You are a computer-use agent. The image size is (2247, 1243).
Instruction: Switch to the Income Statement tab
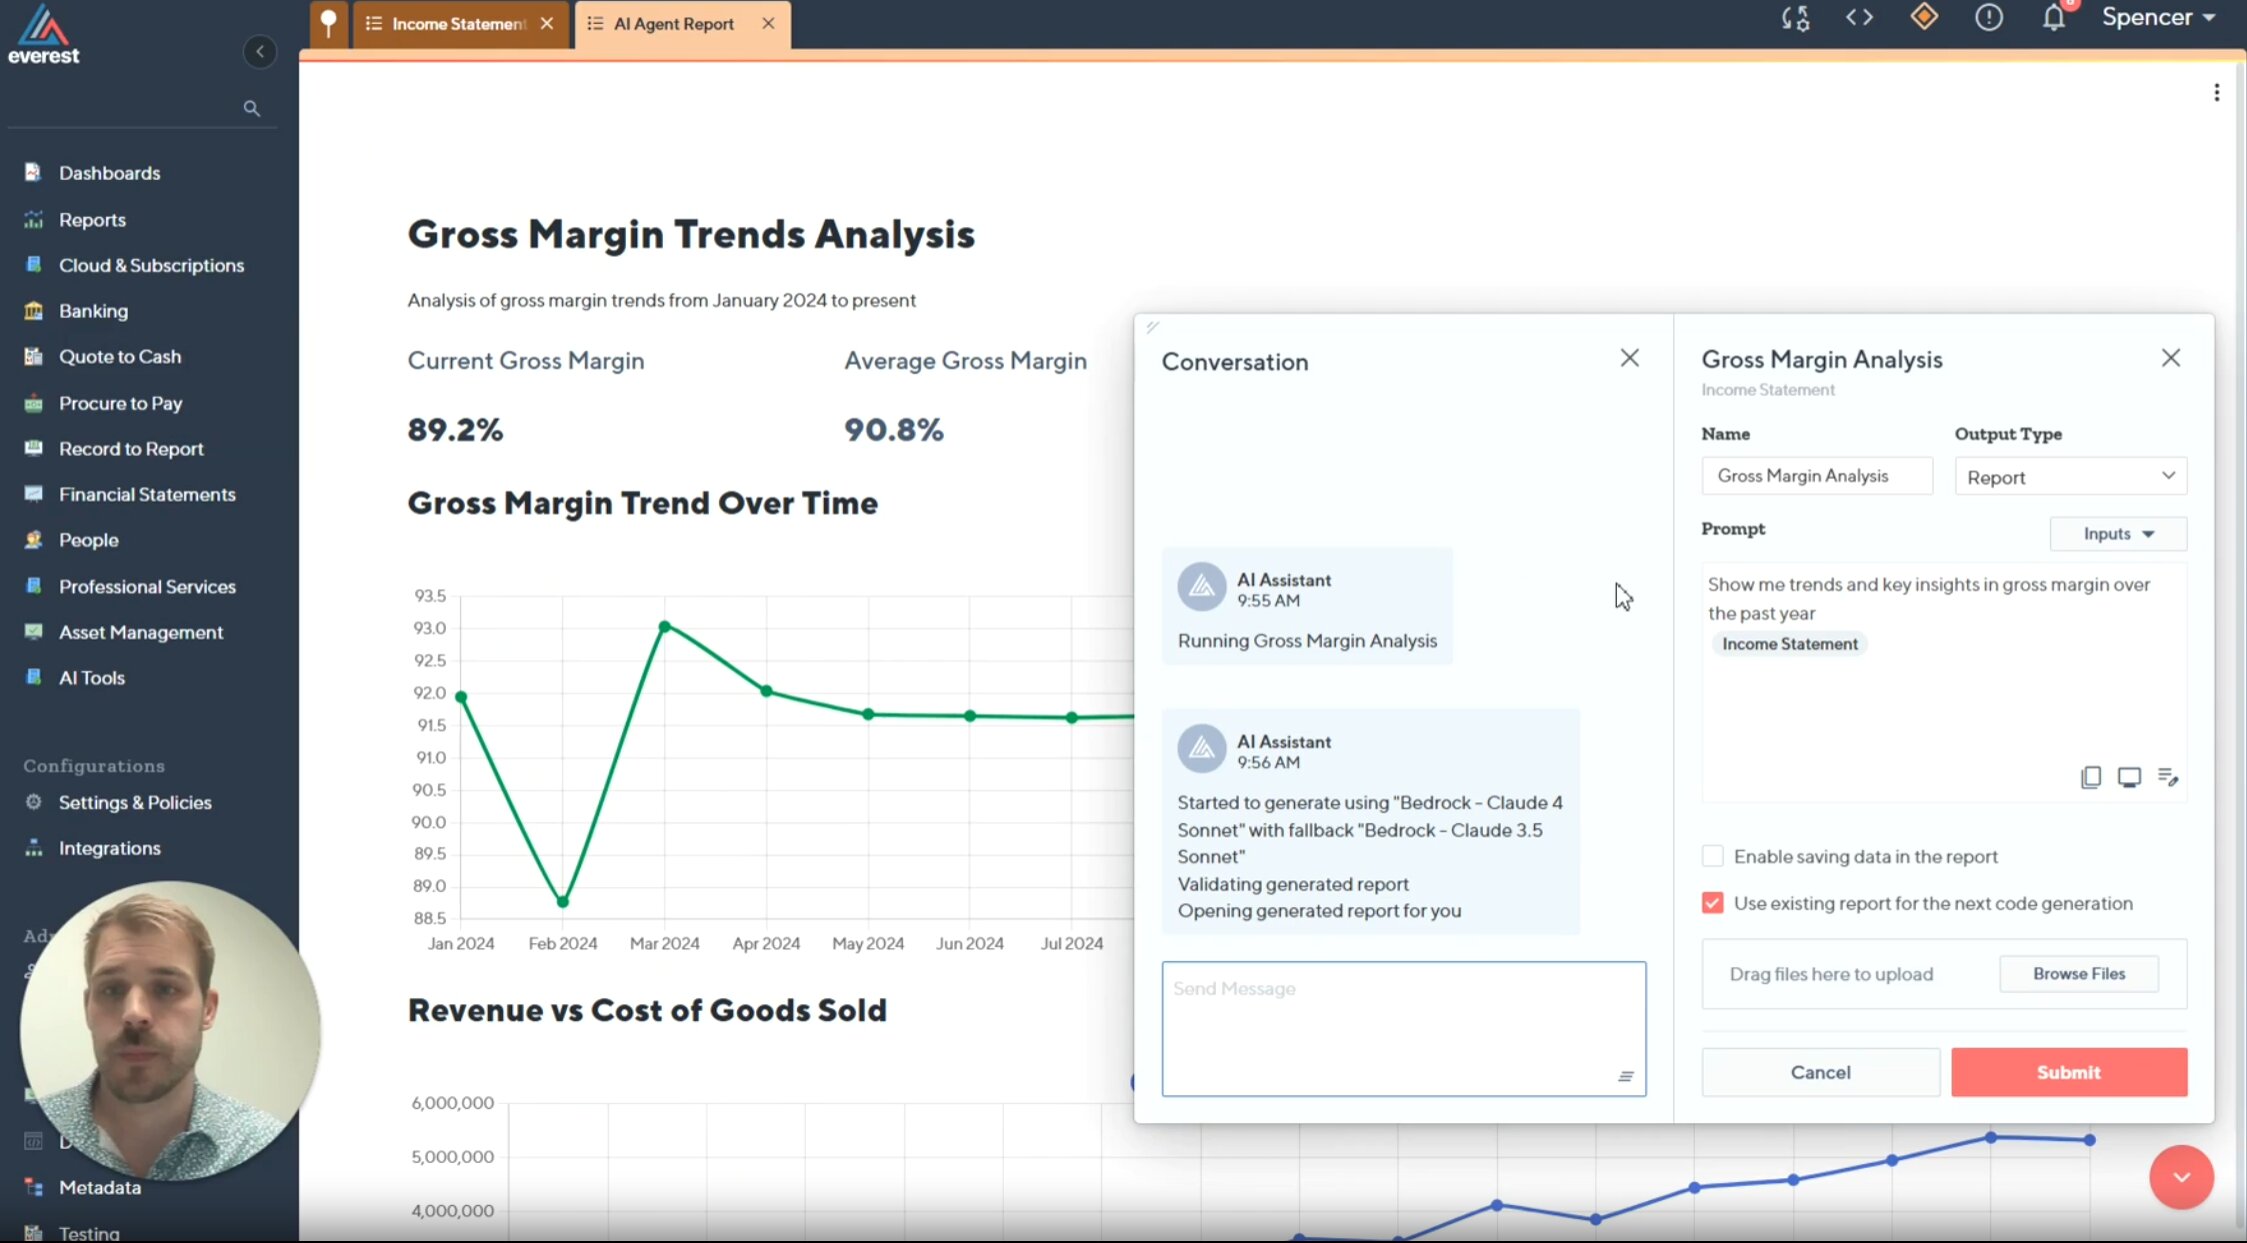(457, 24)
